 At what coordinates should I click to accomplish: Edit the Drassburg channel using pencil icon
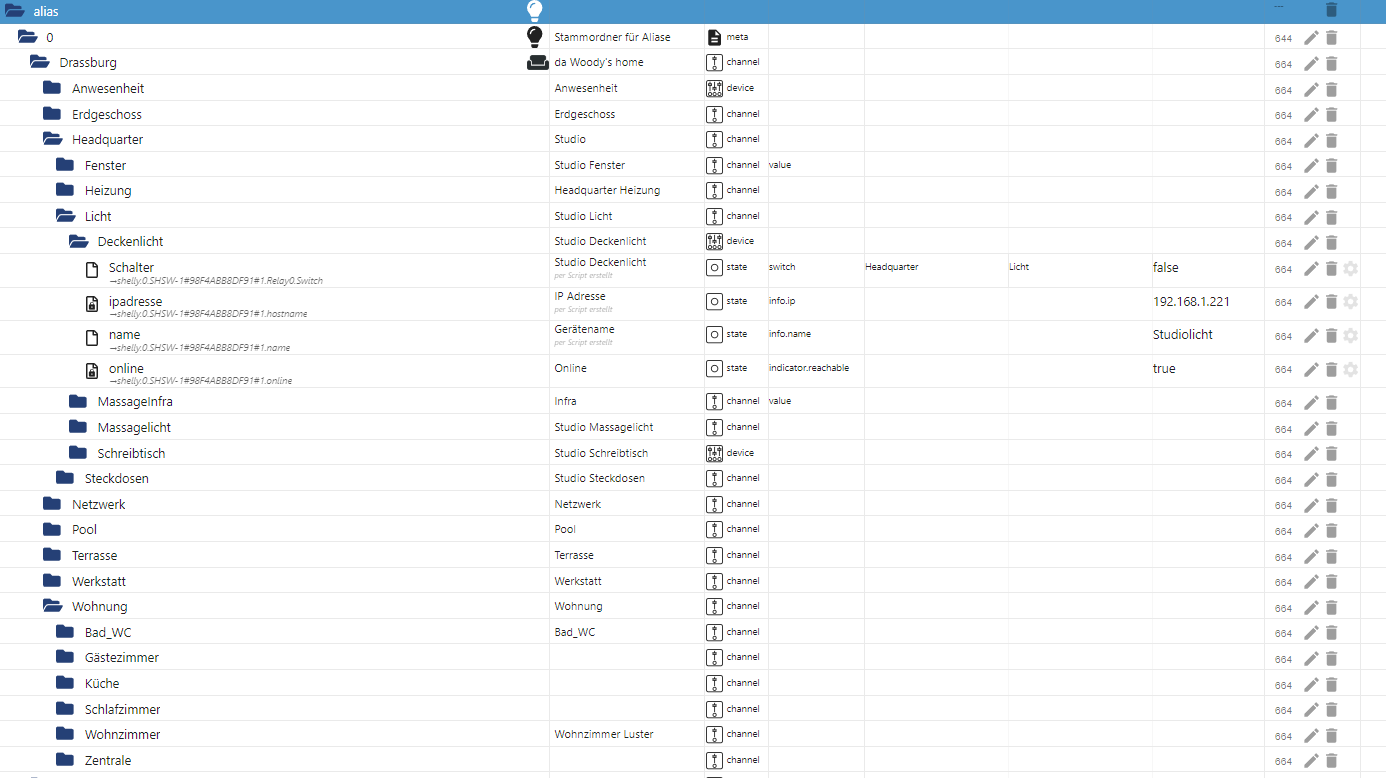(1311, 63)
